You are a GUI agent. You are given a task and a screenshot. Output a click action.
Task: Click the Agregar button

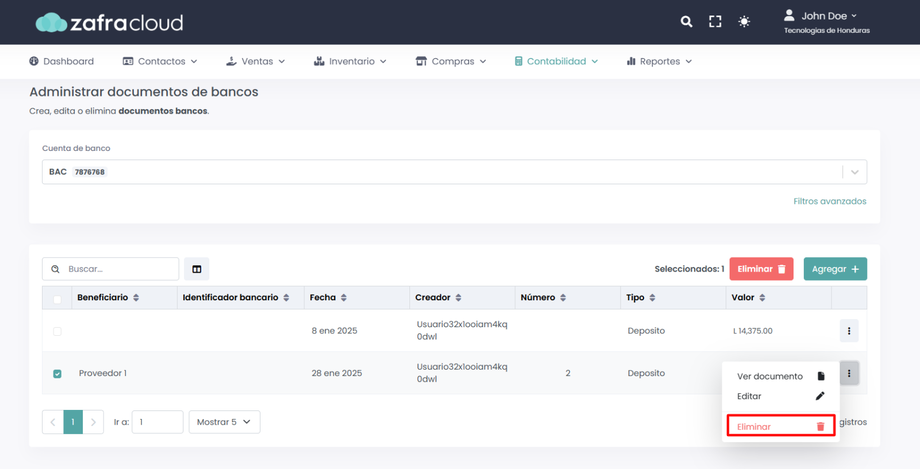tap(835, 269)
